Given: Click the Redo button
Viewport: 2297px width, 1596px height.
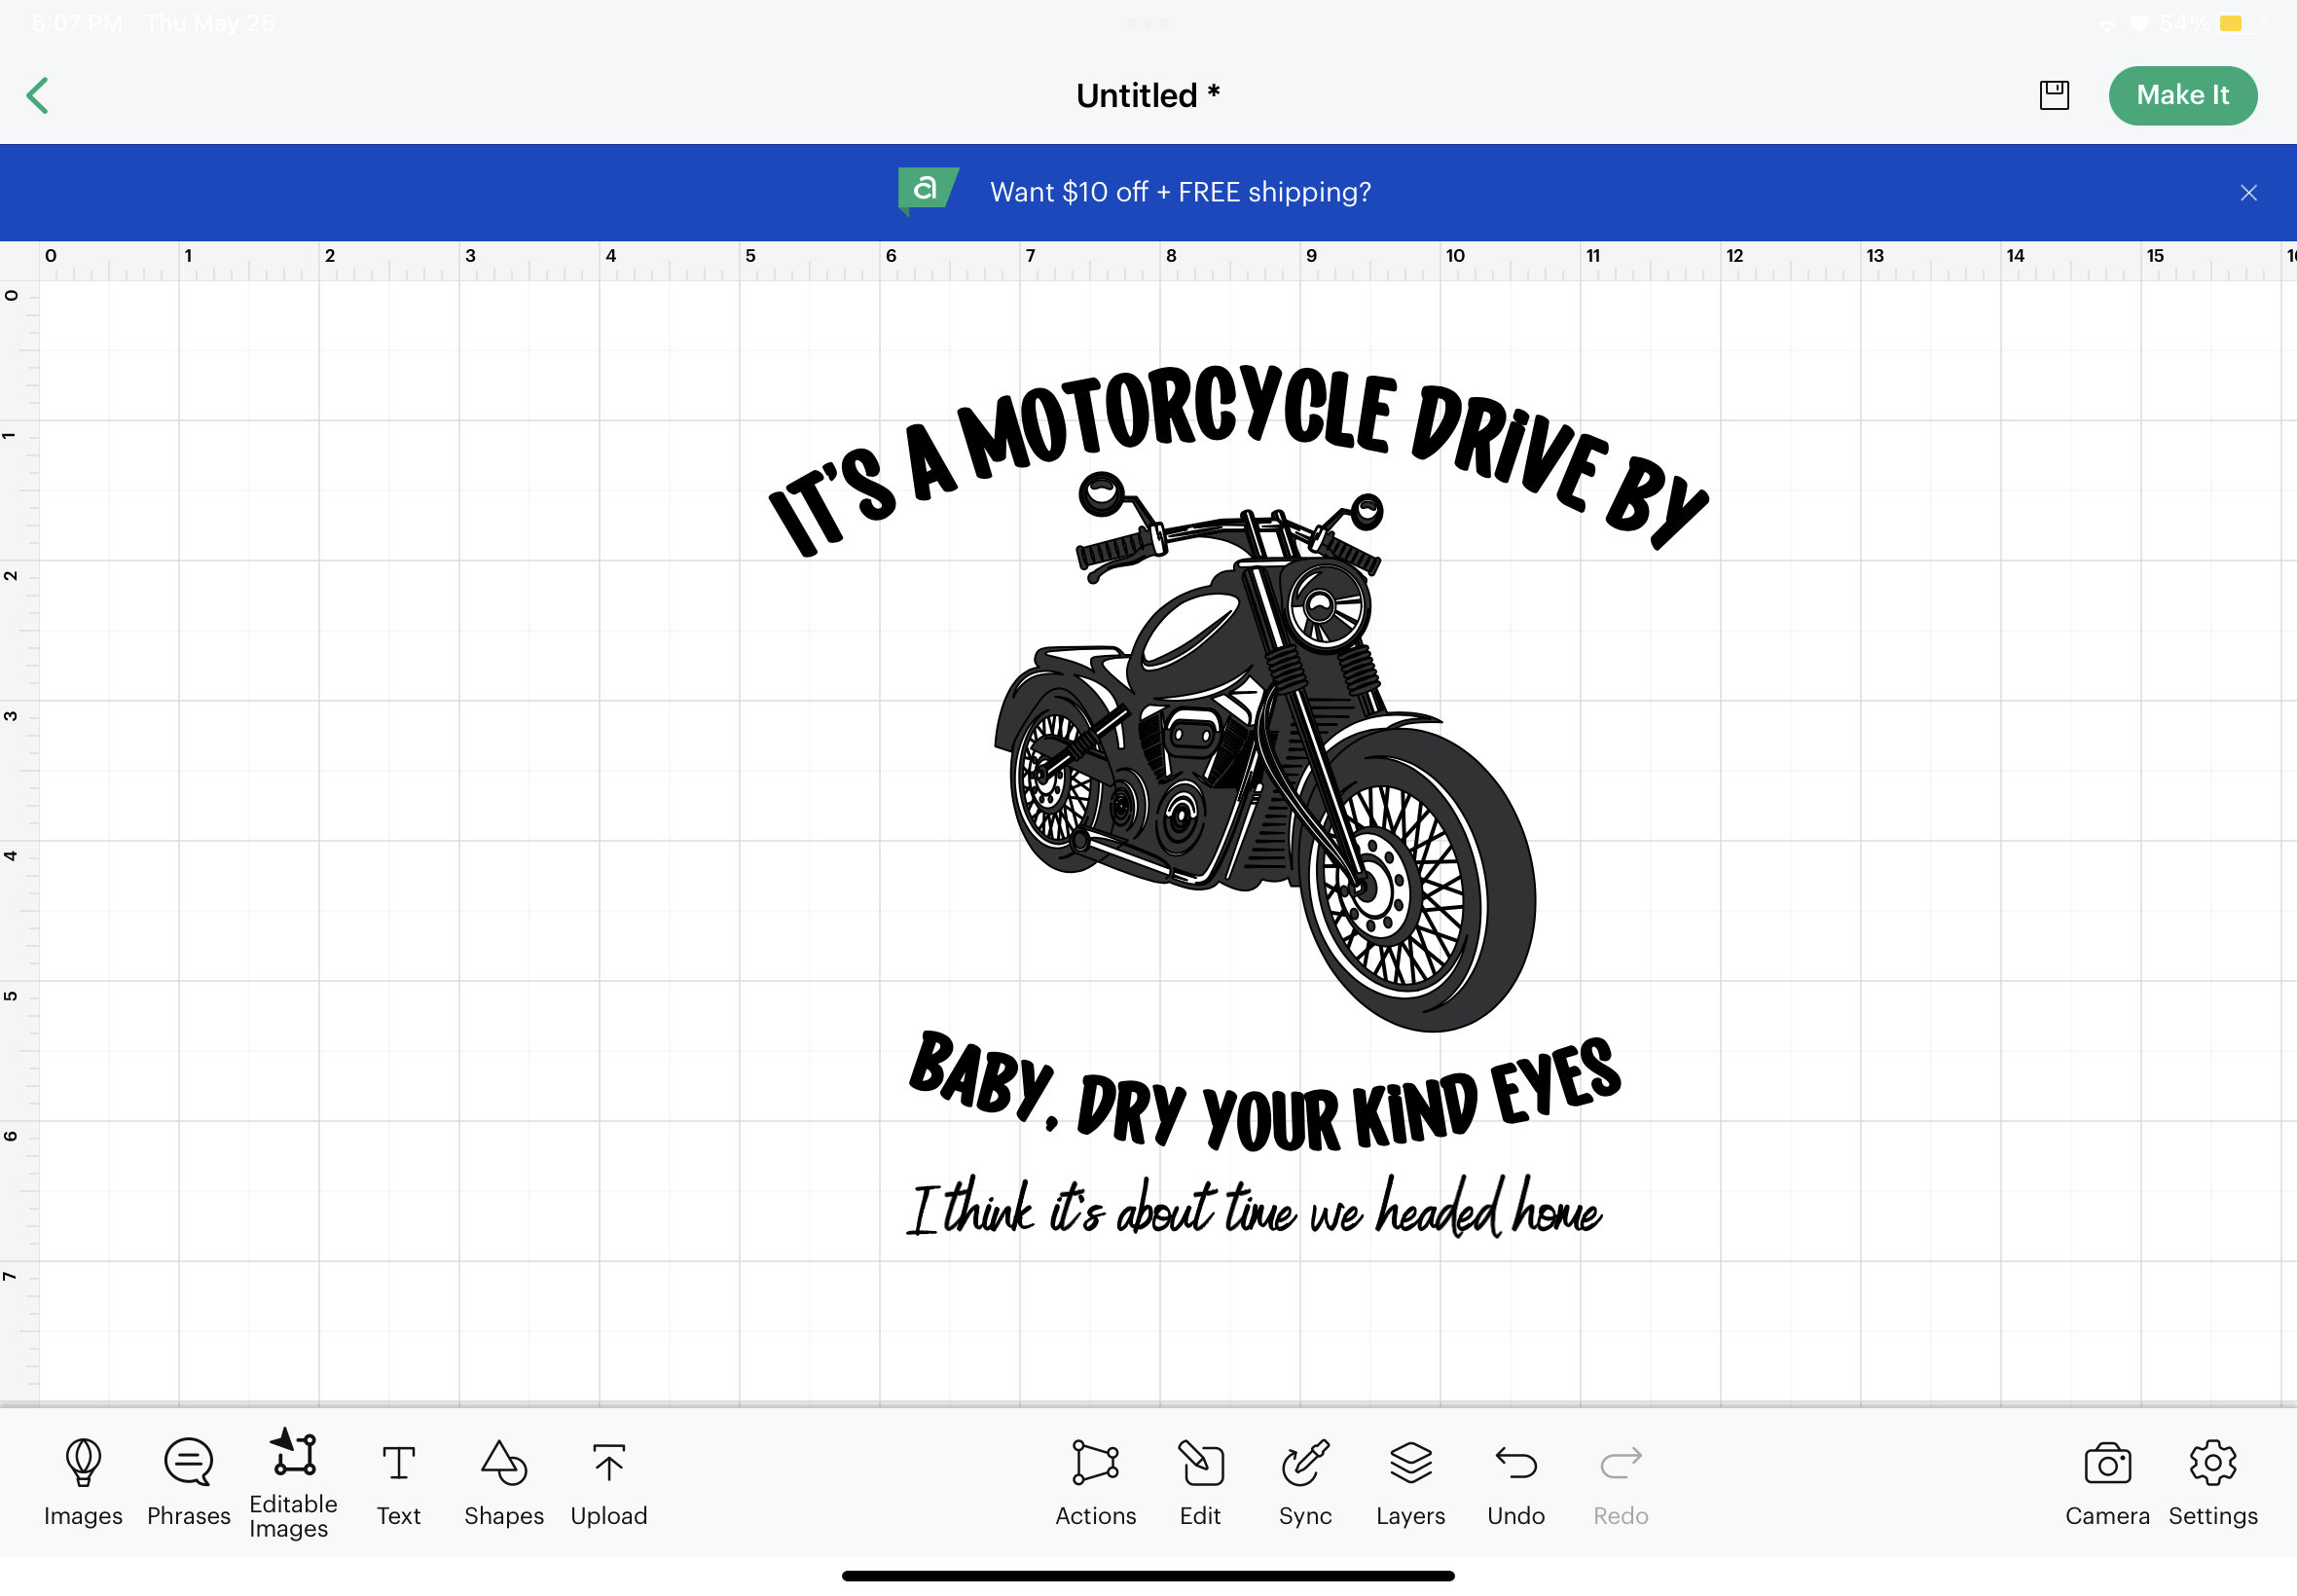Looking at the screenshot, I should [x=1620, y=1484].
